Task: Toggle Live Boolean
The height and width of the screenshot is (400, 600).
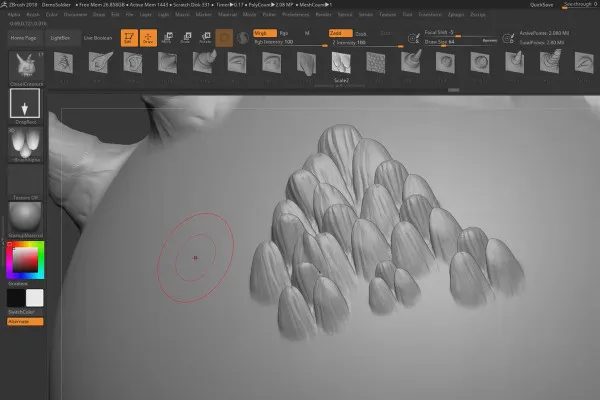Action: [98, 38]
